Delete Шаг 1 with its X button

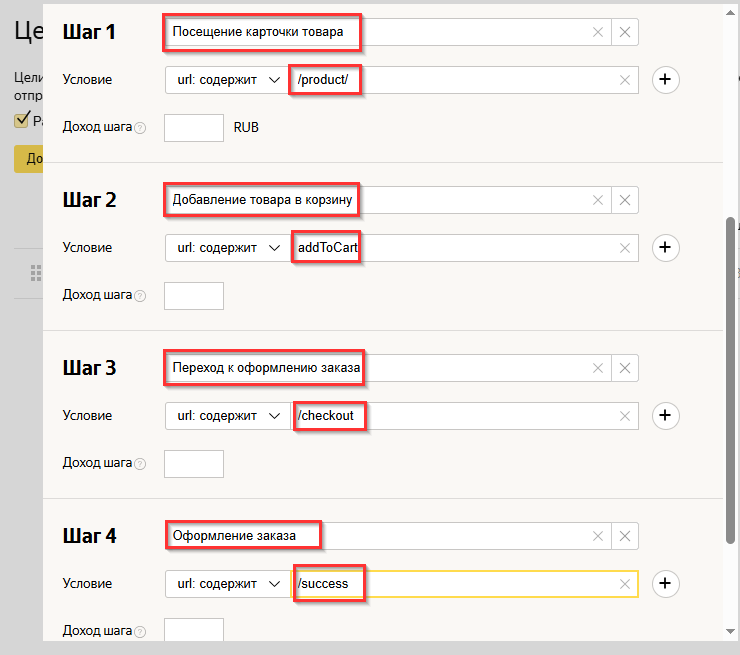click(x=625, y=32)
